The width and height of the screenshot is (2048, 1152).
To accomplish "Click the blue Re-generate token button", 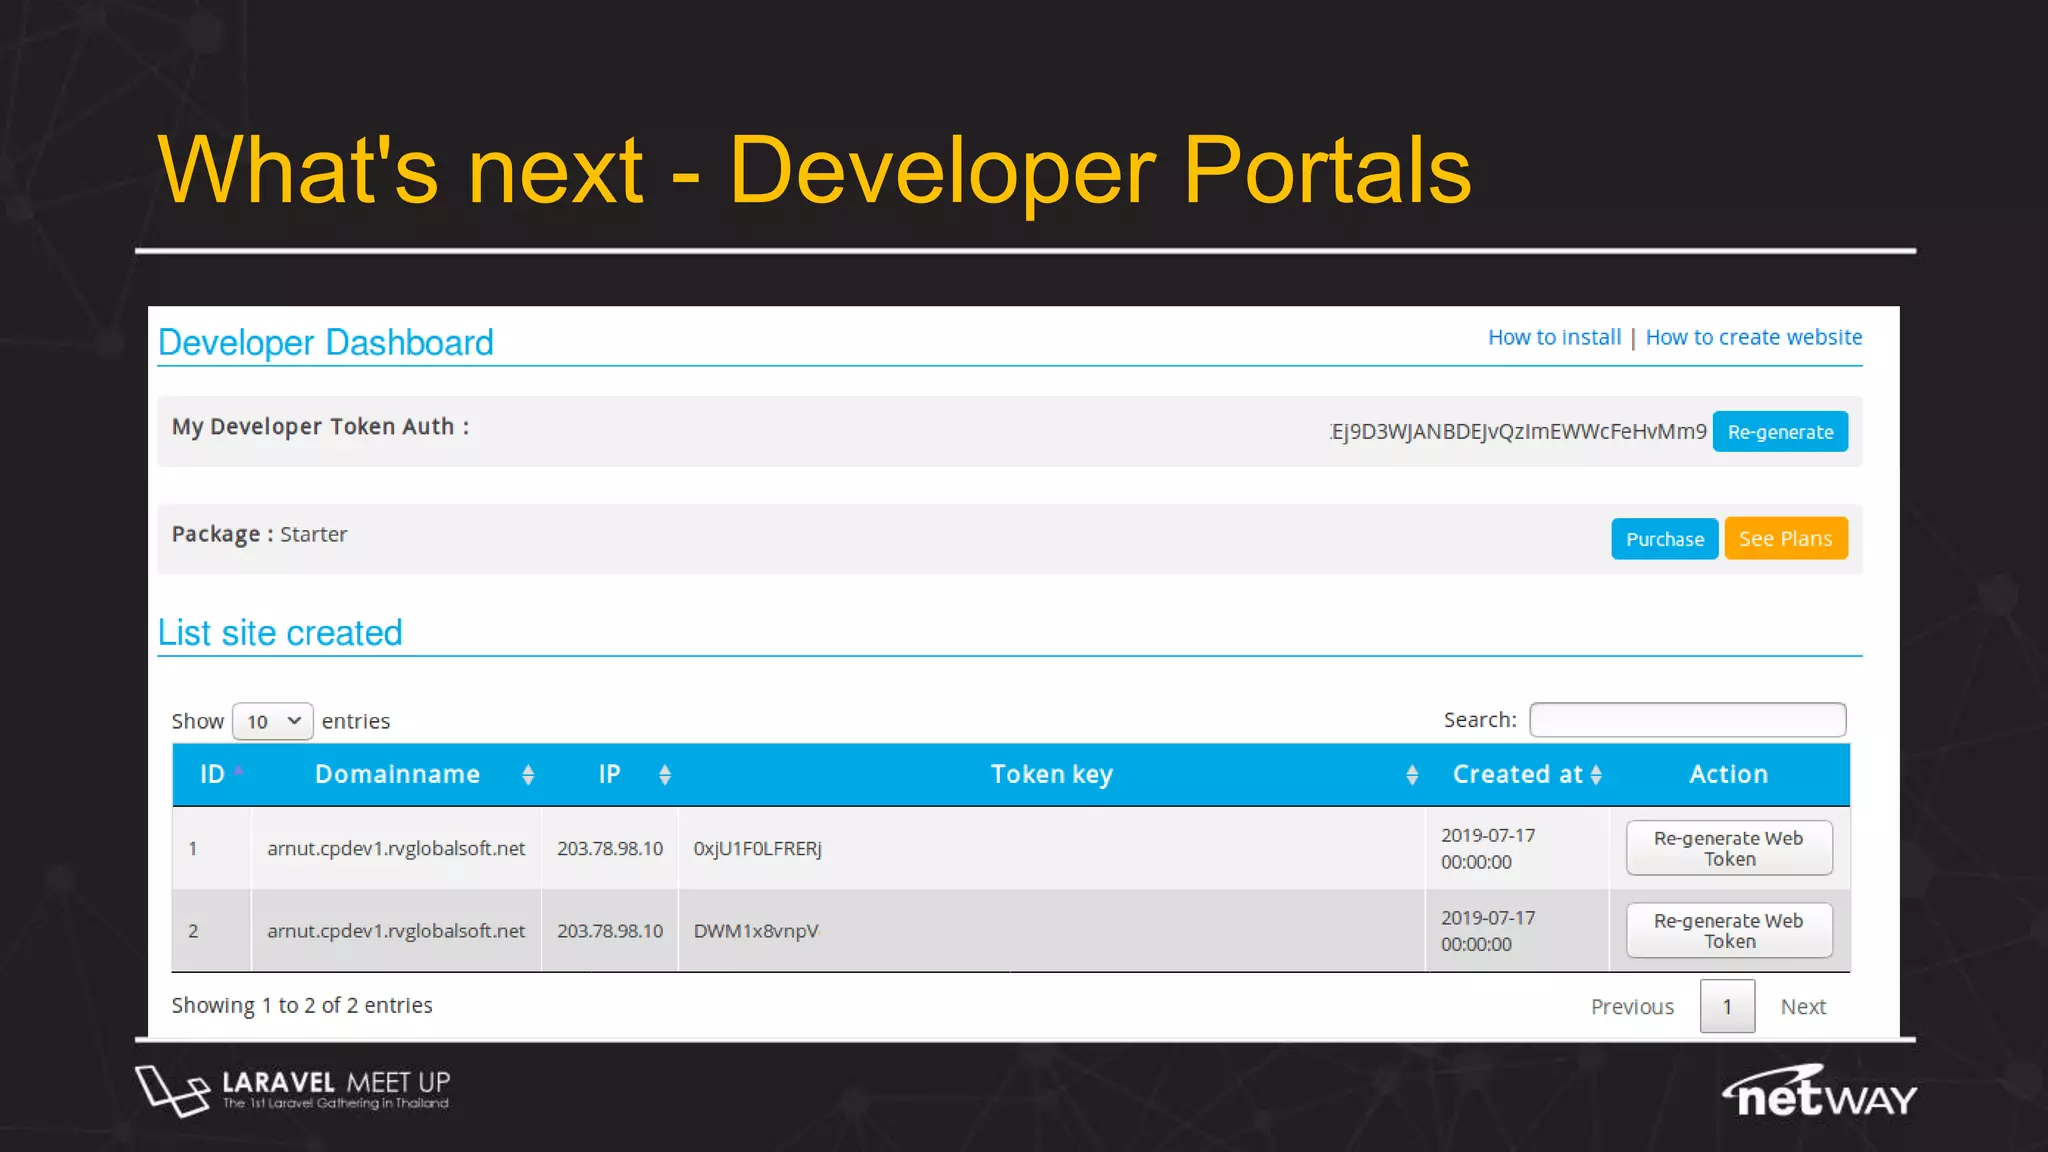I will (x=1780, y=432).
